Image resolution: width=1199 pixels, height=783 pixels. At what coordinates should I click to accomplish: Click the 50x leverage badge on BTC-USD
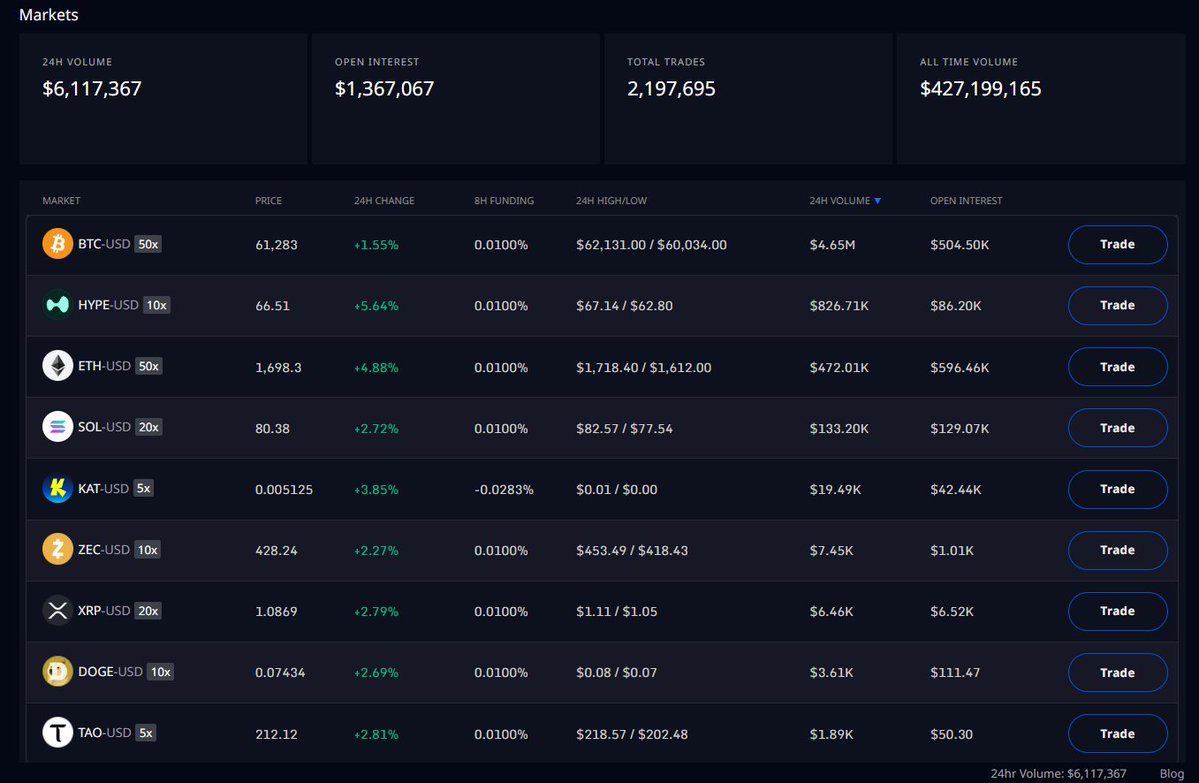(x=148, y=244)
